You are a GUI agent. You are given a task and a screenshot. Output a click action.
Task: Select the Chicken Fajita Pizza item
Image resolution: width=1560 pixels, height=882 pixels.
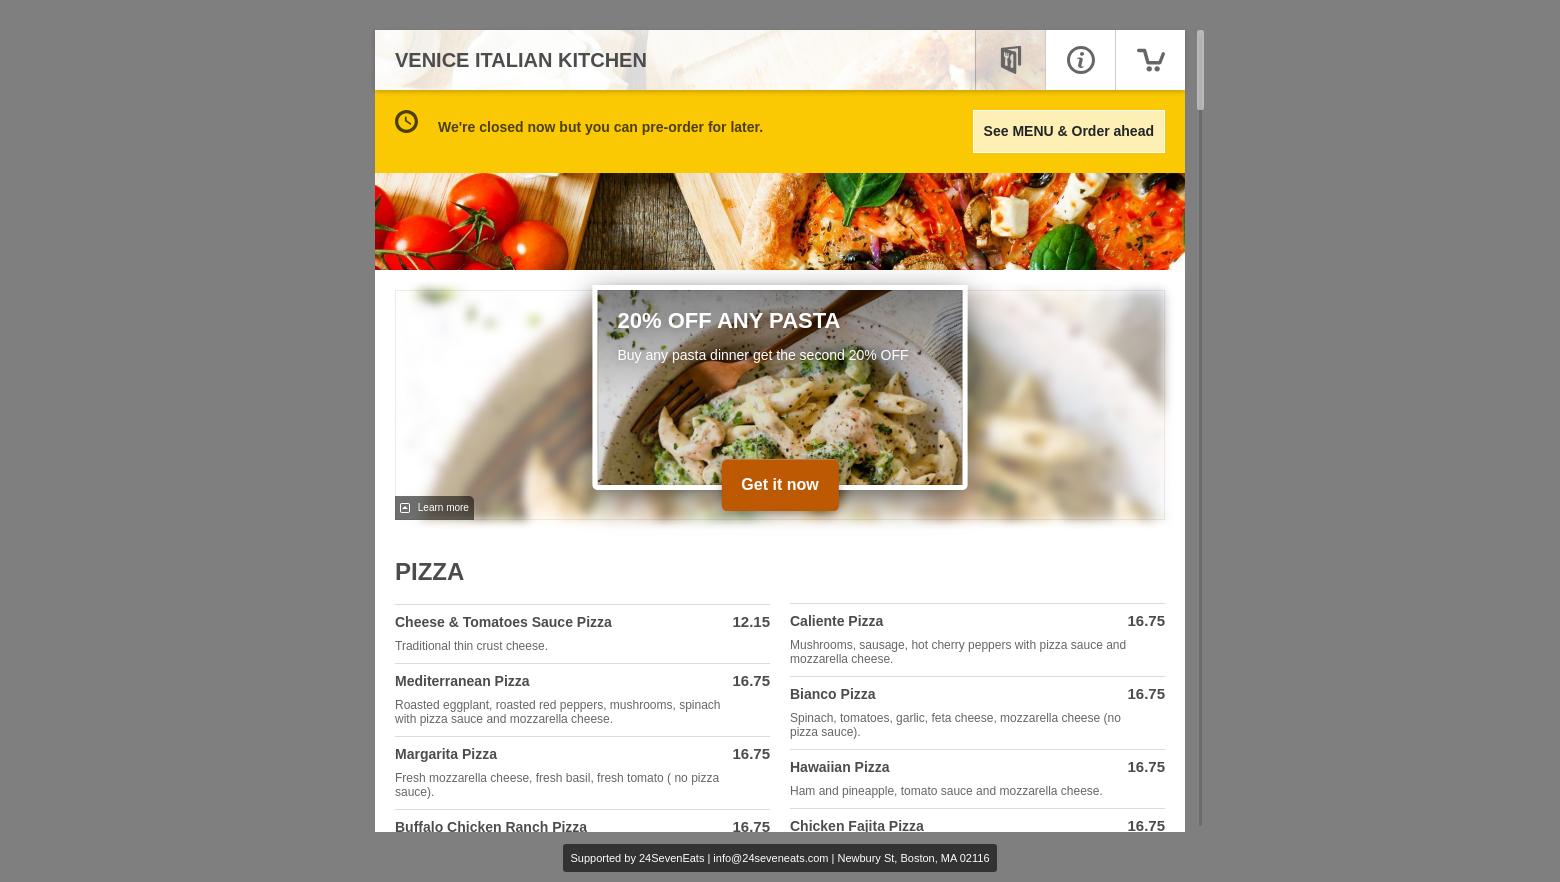[977, 822]
